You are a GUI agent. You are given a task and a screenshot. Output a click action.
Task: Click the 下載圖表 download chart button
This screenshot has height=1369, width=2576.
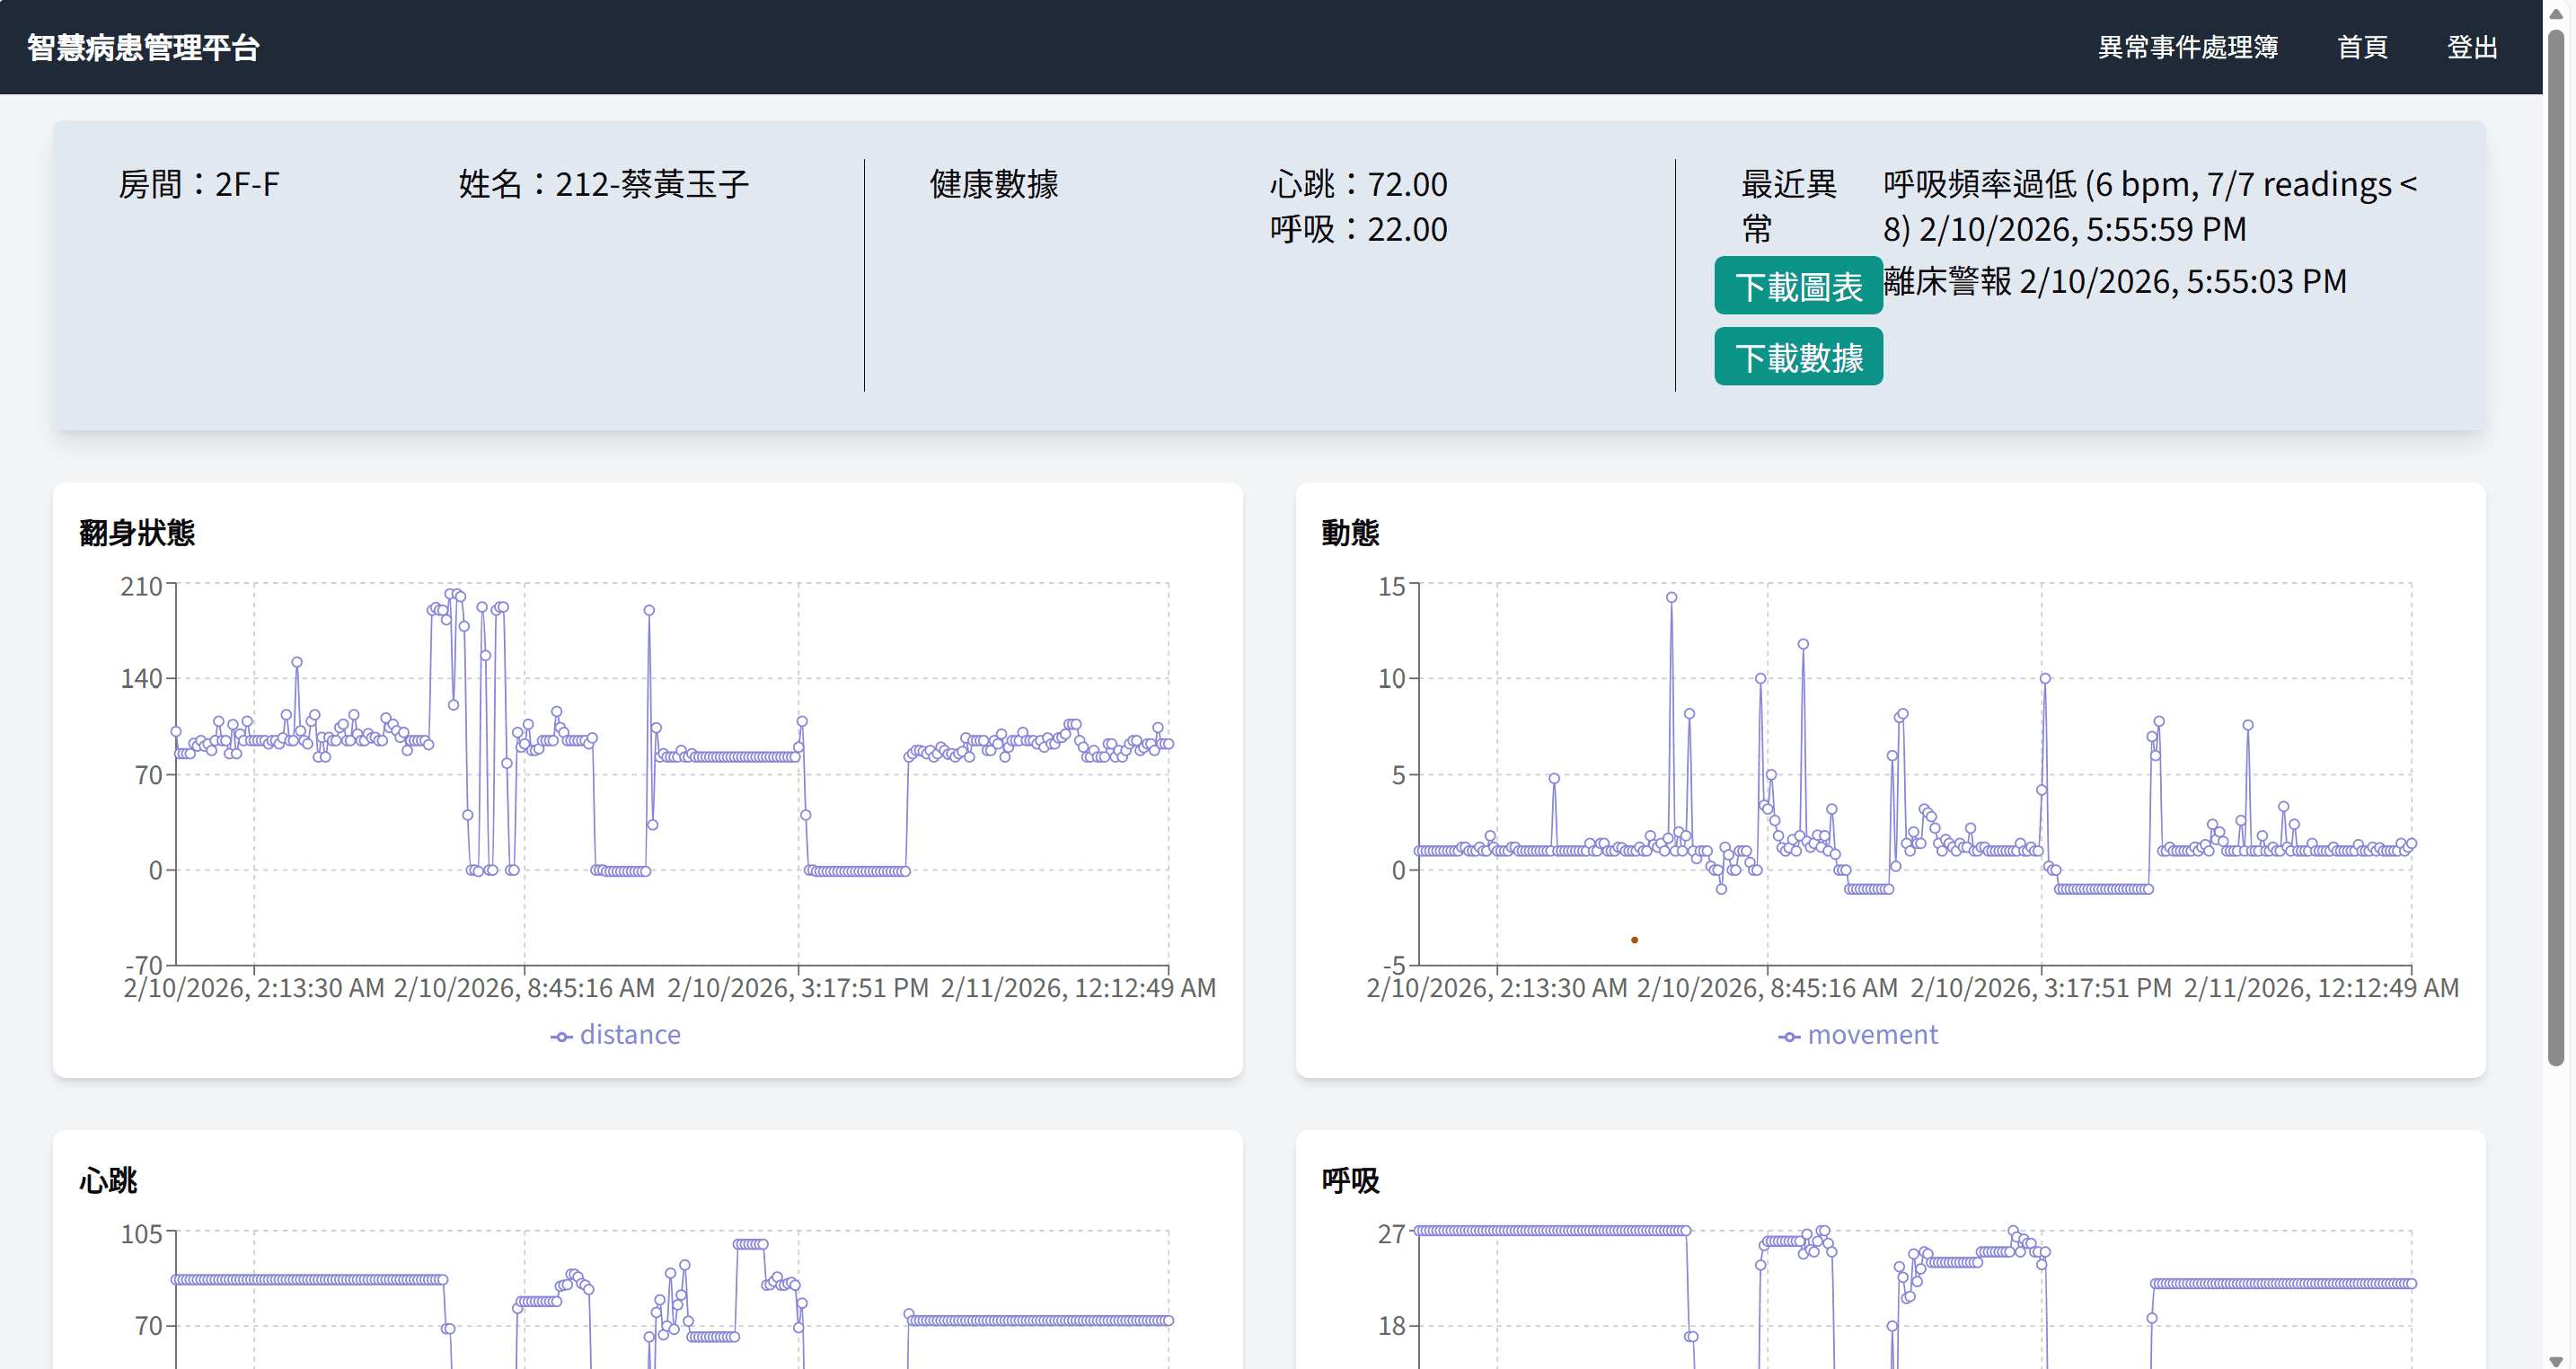[1797, 286]
